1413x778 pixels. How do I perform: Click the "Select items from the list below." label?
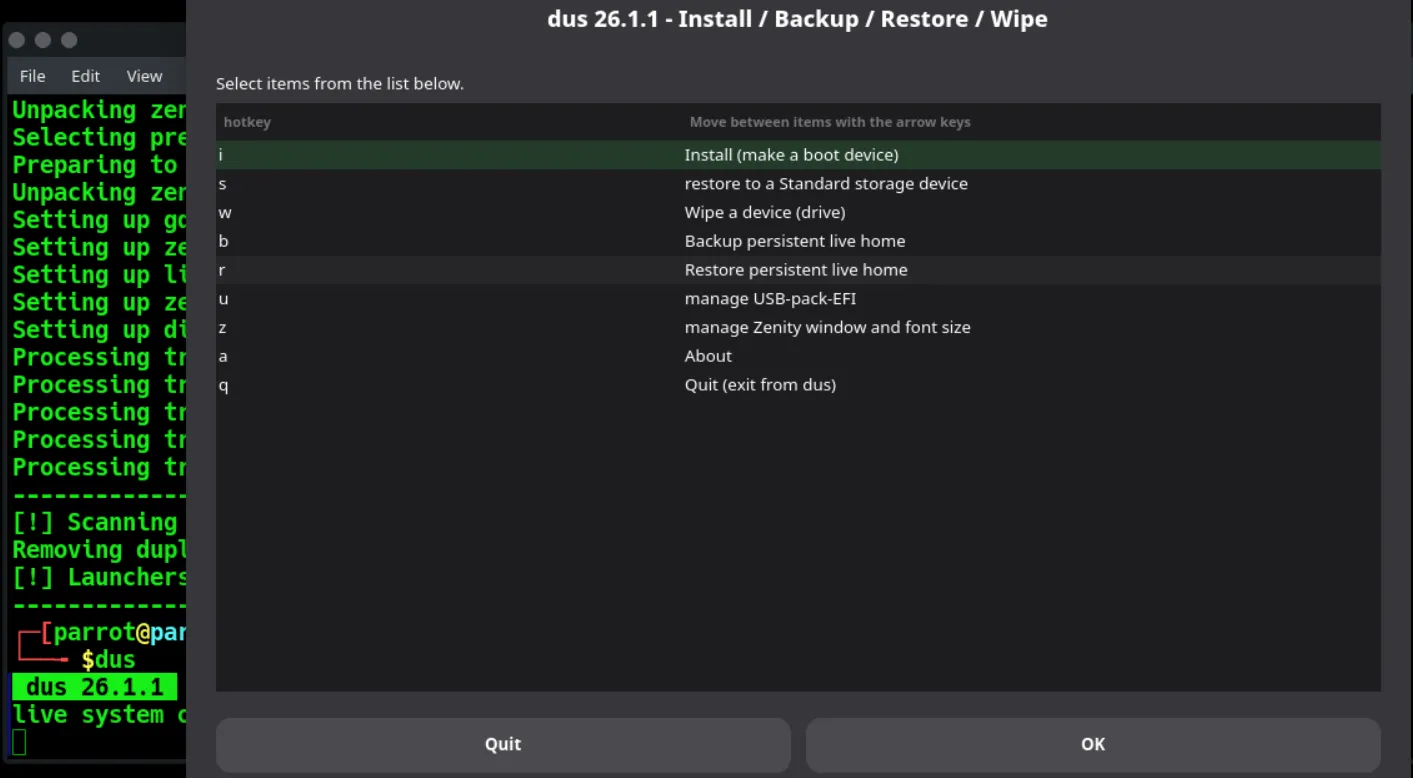(x=340, y=84)
